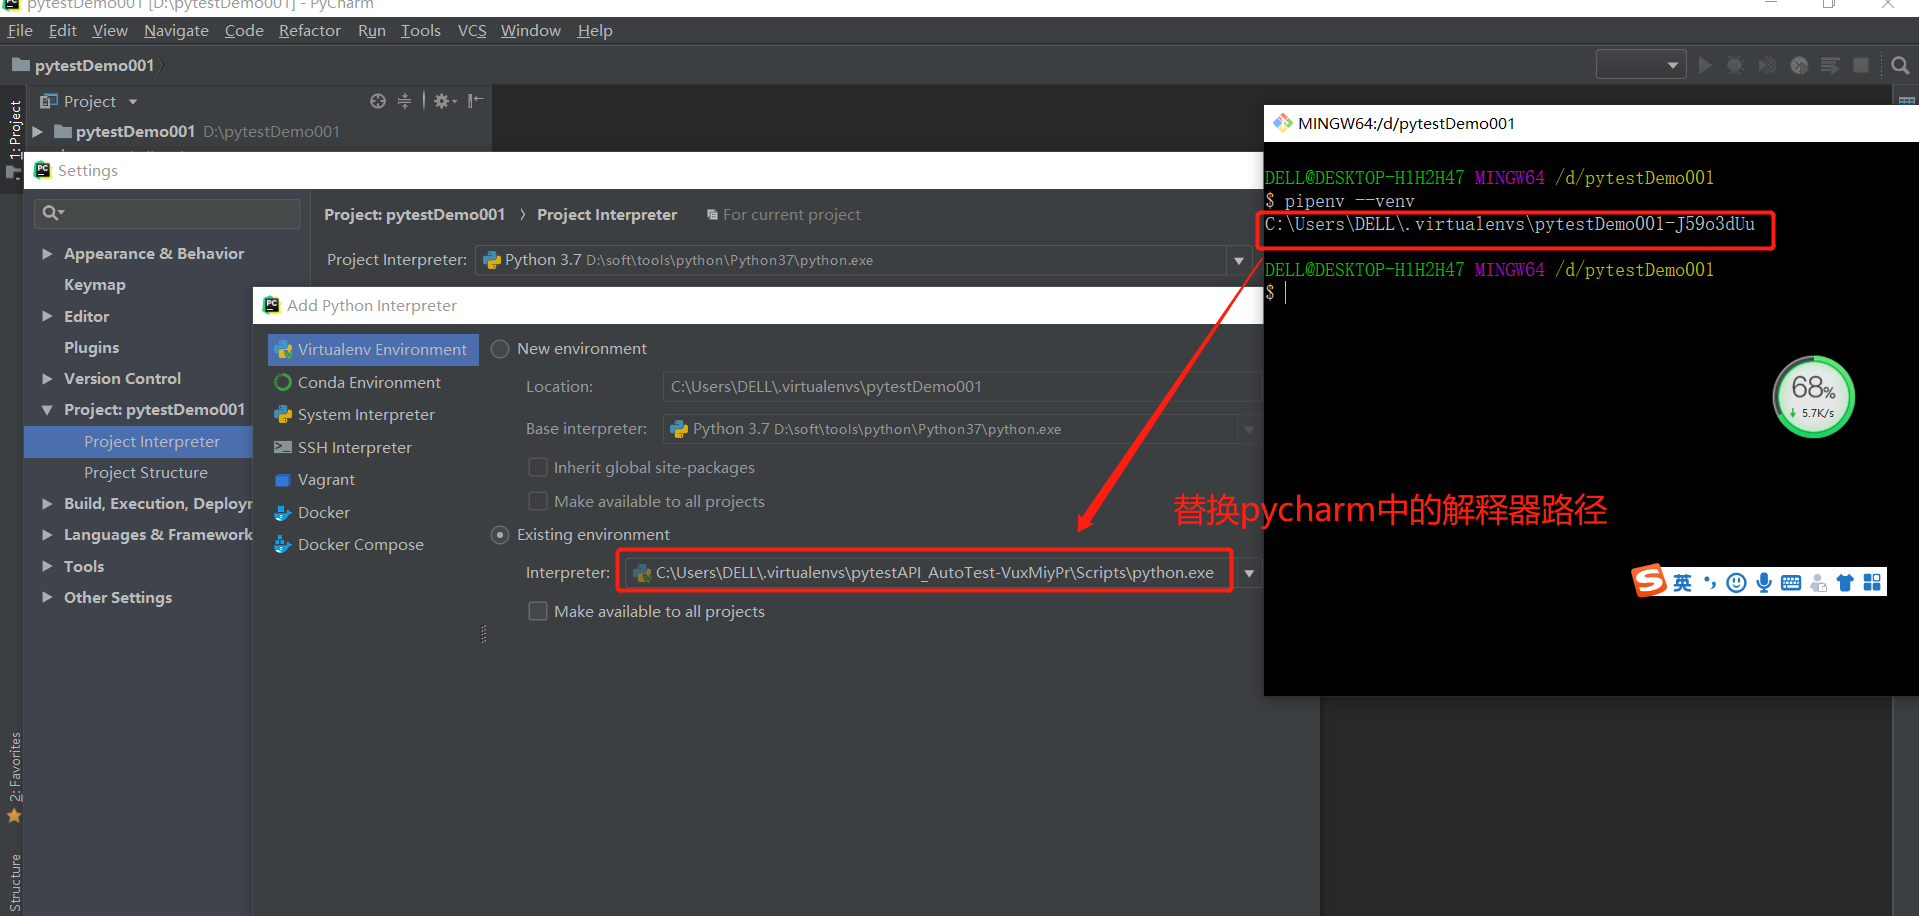The height and width of the screenshot is (916, 1919).
Task: Expand Other Settings node
Action: tap(47, 597)
